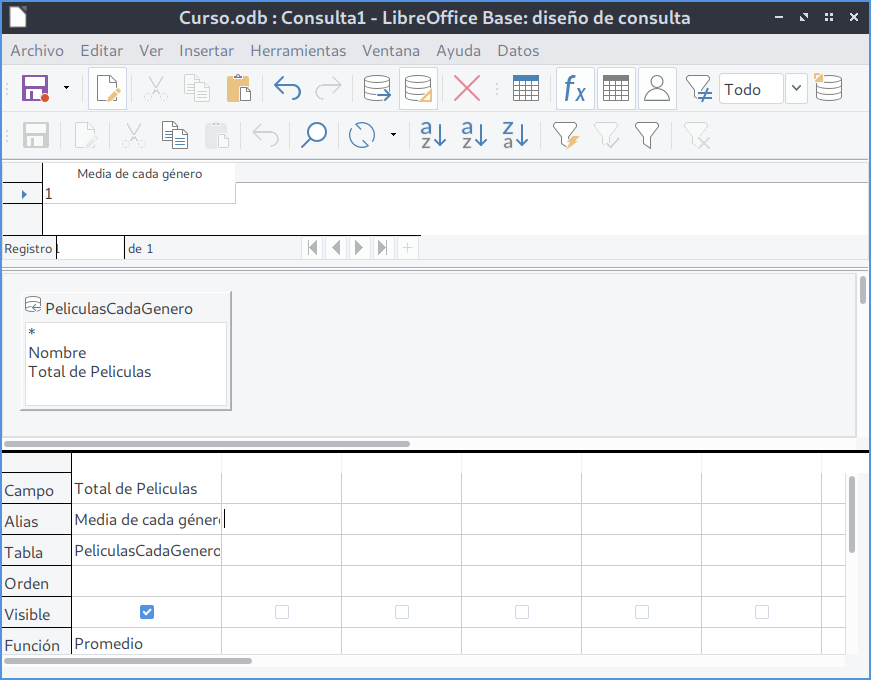This screenshot has width=871, height=680.
Task: Open Ventana menu
Action: pyautogui.click(x=391, y=51)
